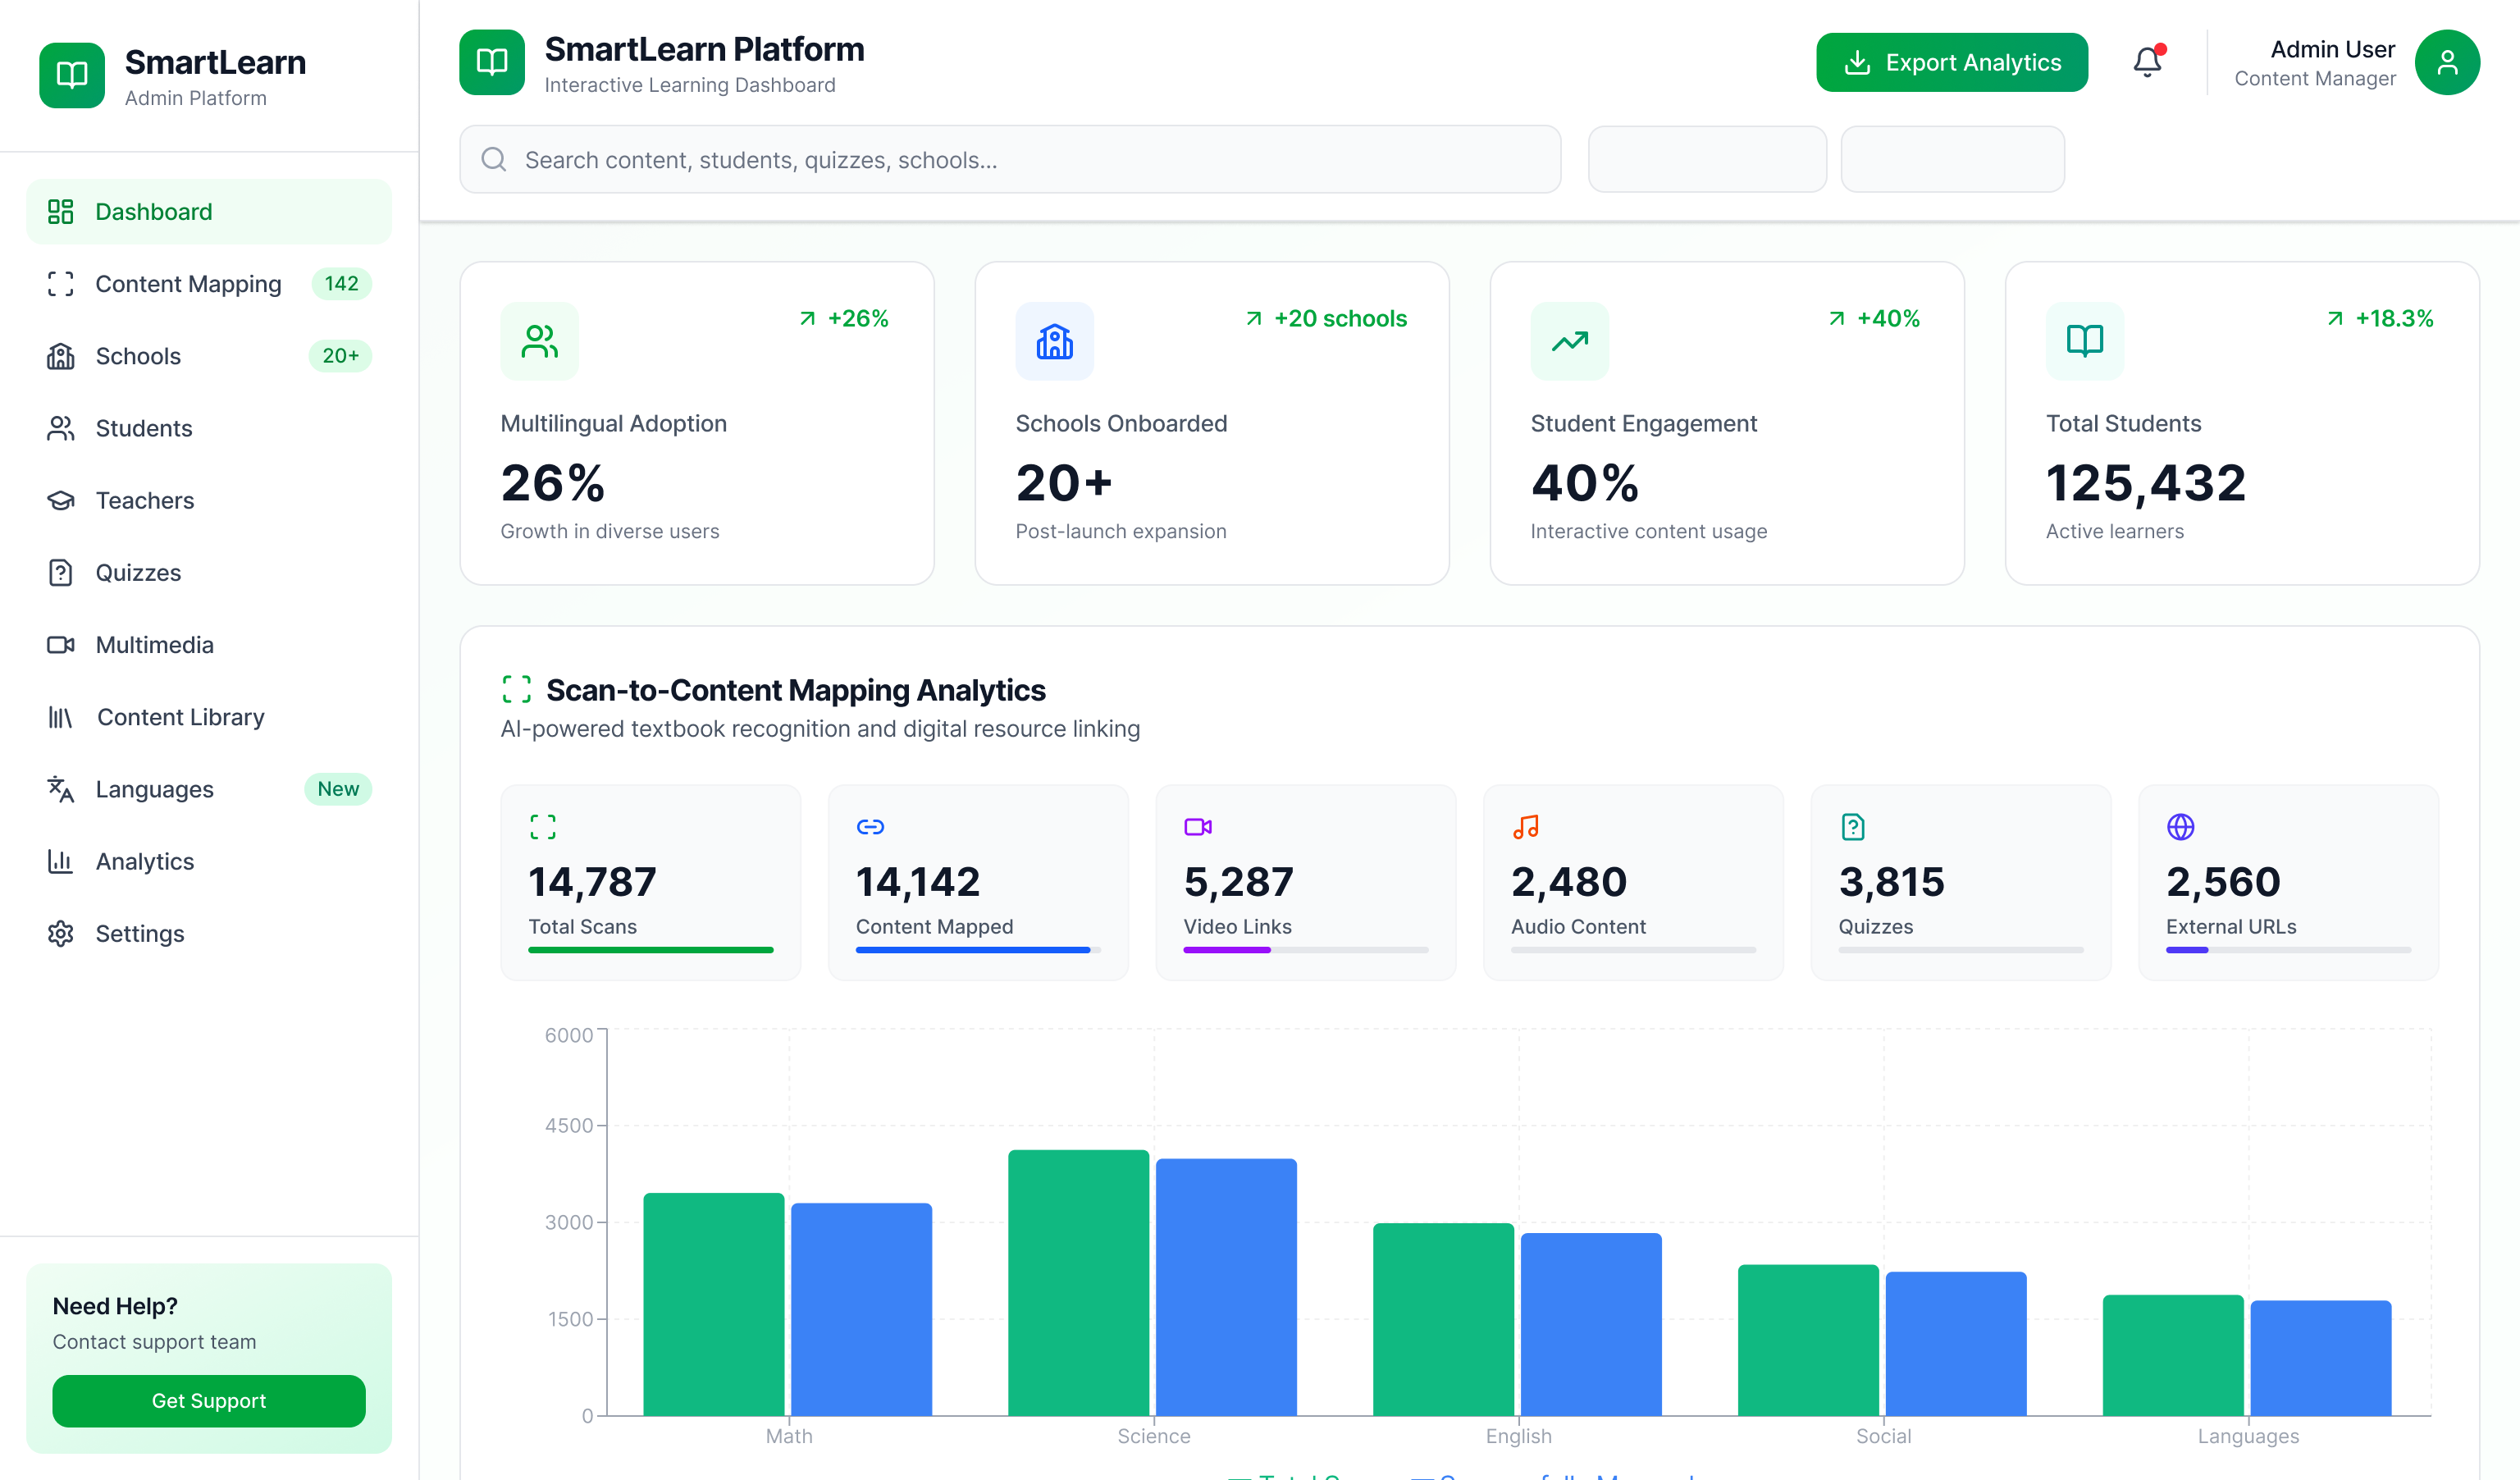Open Quizzes via the question mark icon
The image size is (2520, 1480).
click(61, 572)
